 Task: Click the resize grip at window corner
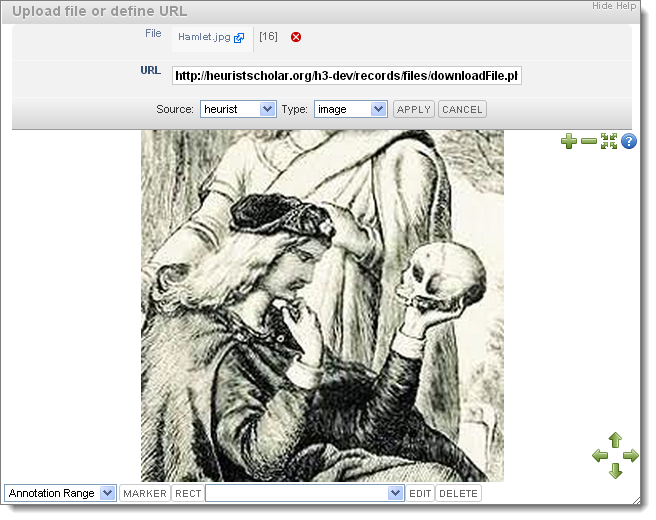(636, 500)
